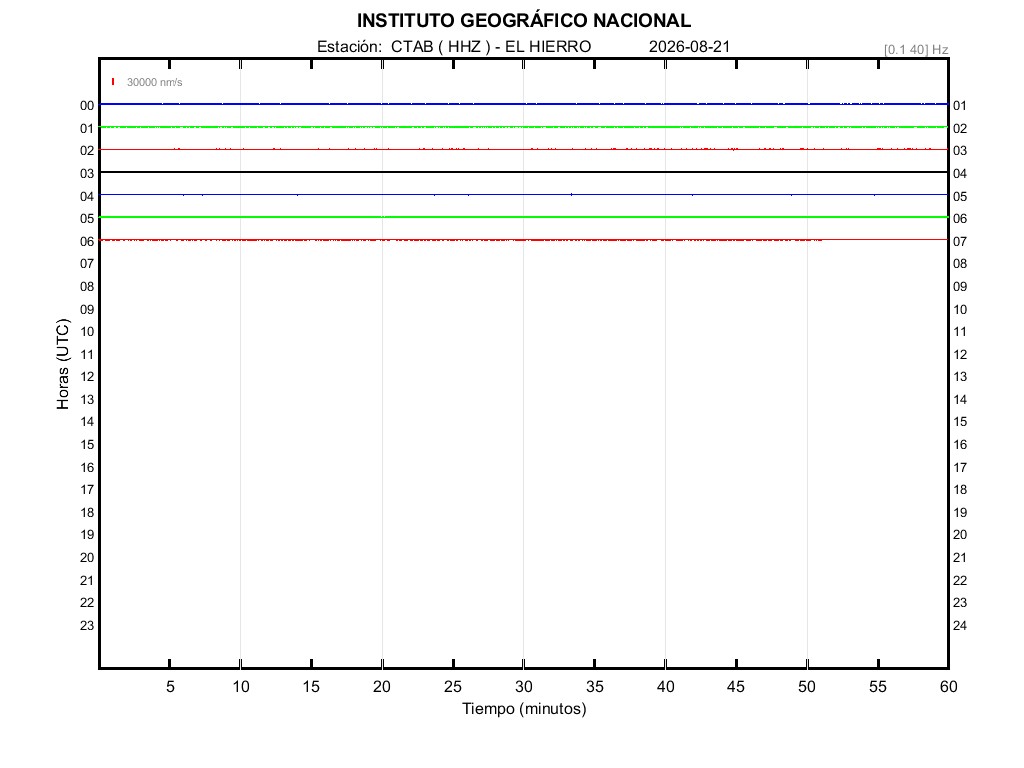Viewport: 1024px width, 768px height.
Task: Click left-axis hour label '15'
Action: pyautogui.click(x=87, y=445)
